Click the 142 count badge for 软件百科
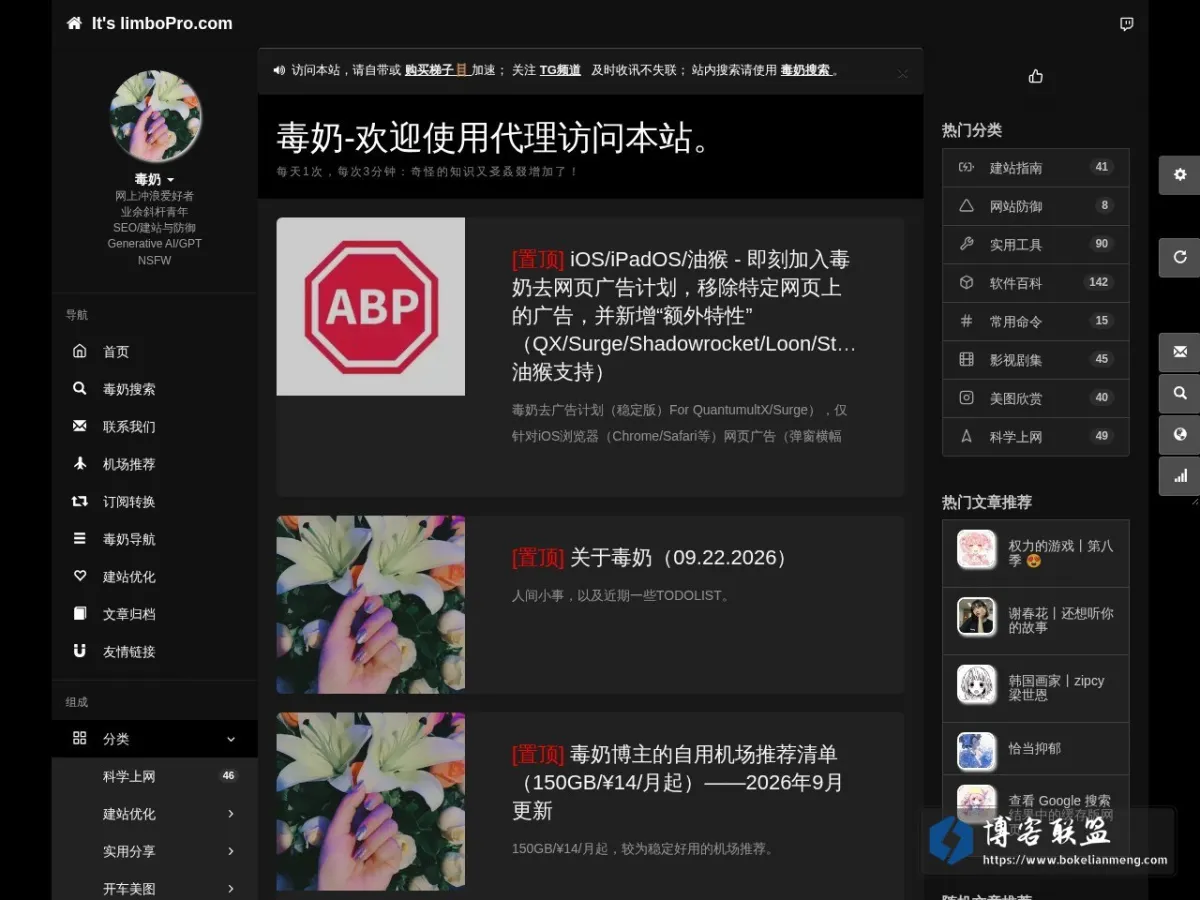Image resolution: width=1200 pixels, height=900 pixels. (x=1098, y=282)
